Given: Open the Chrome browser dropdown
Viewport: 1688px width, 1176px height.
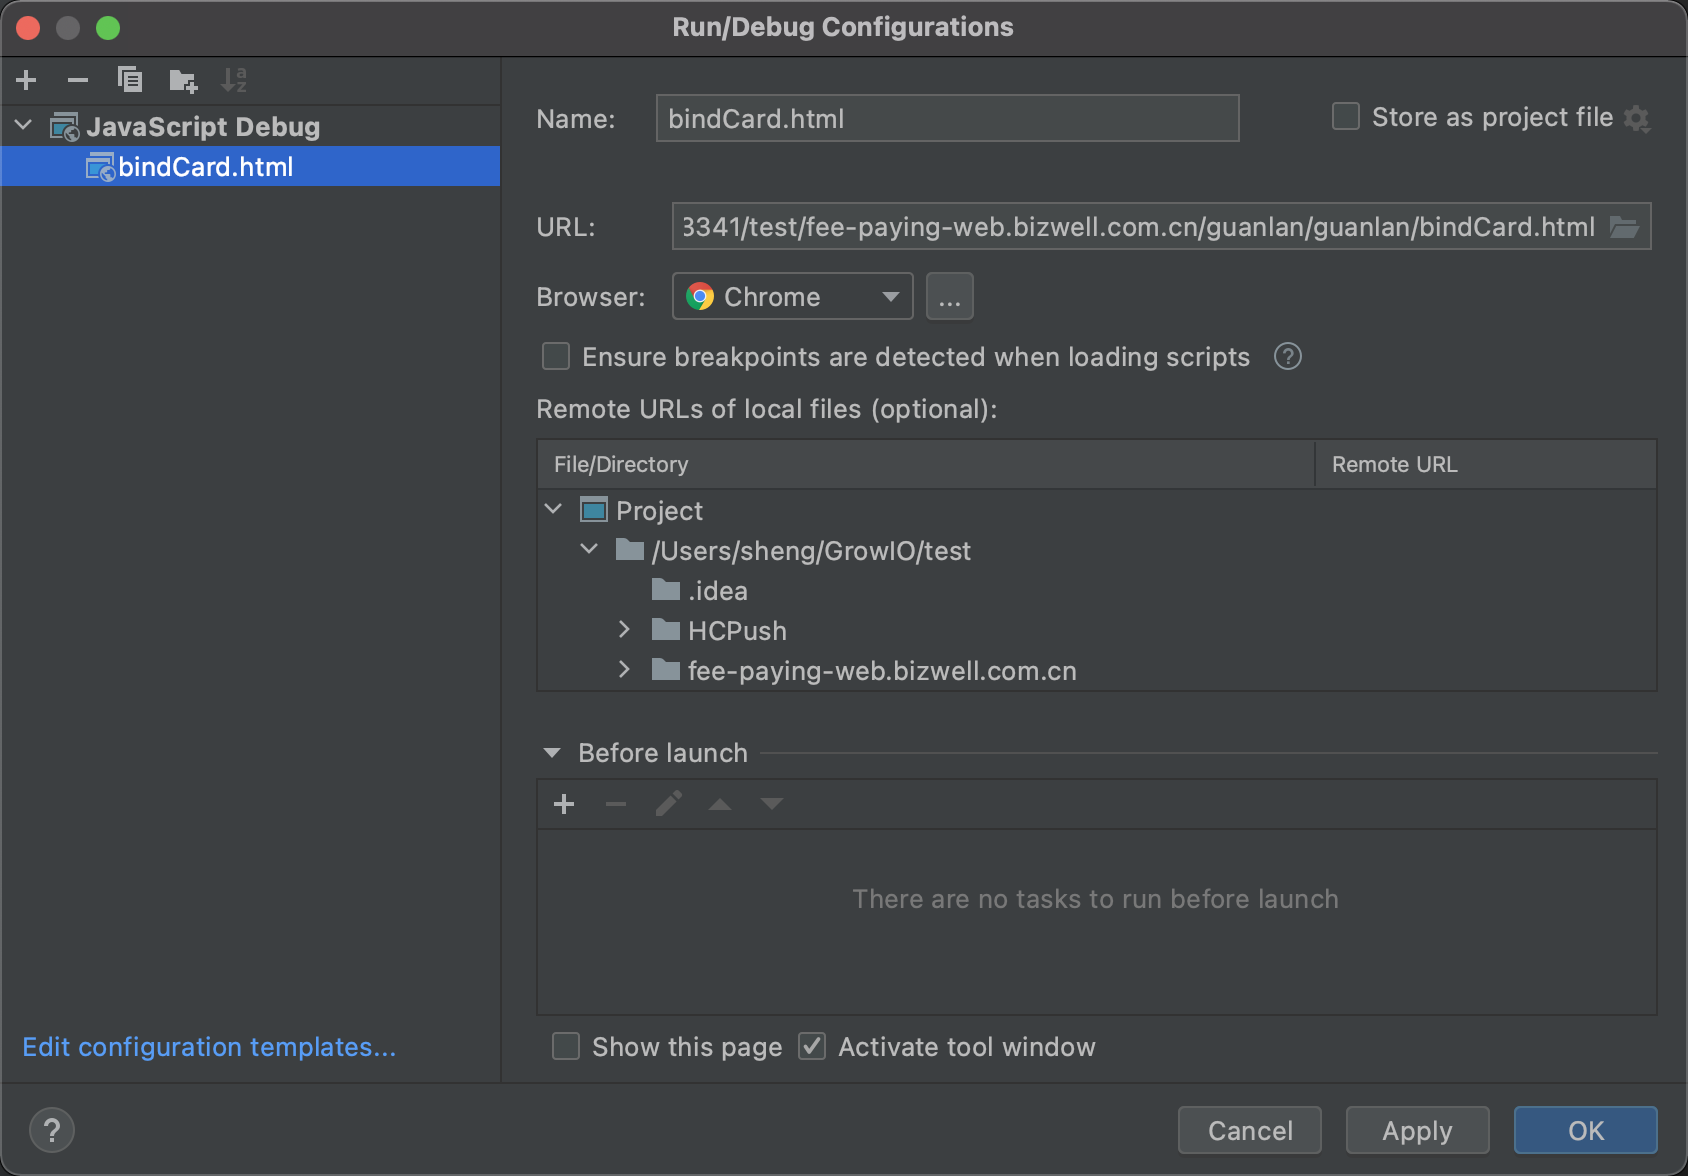Looking at the screenshot, I should (792, 297).
